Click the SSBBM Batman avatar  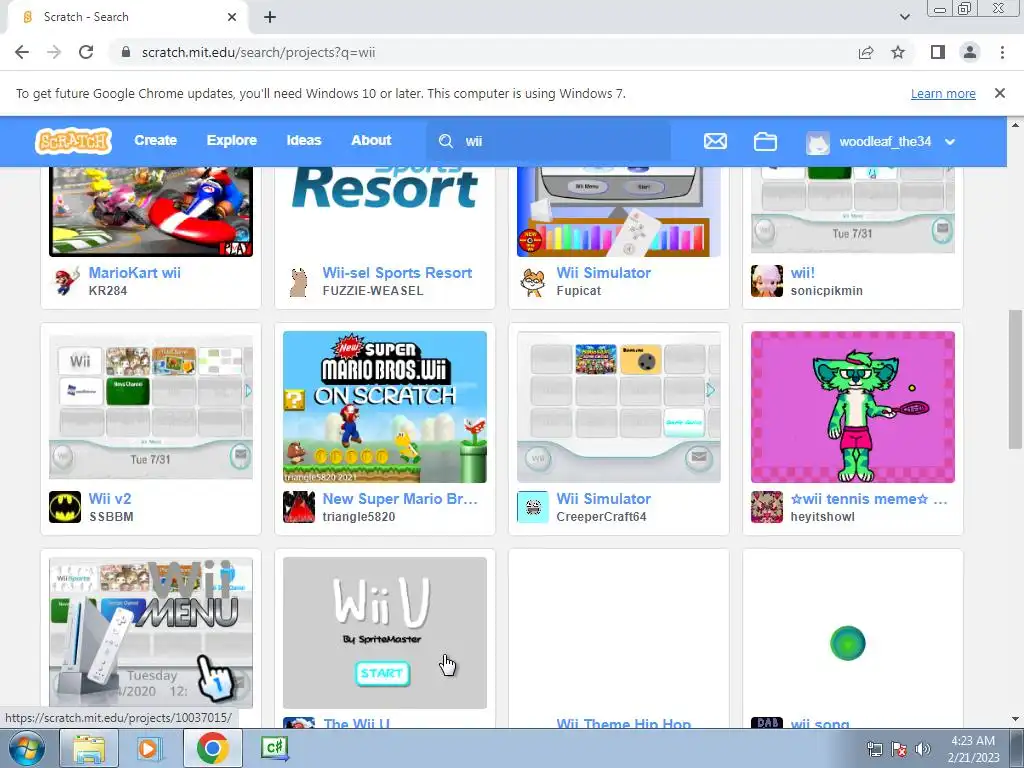65,507
